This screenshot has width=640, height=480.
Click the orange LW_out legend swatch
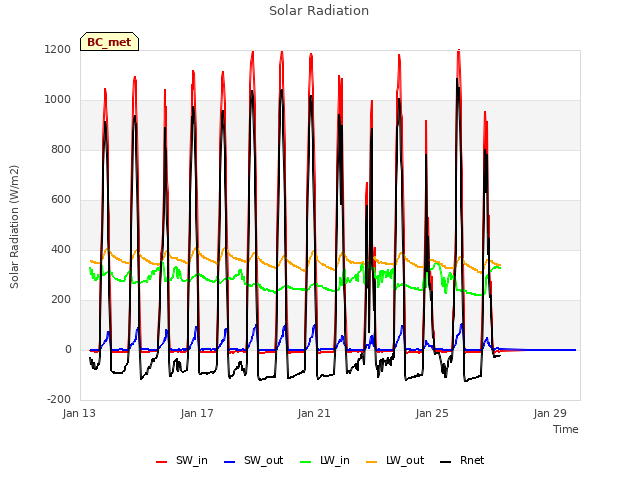[x=372, y=462]
